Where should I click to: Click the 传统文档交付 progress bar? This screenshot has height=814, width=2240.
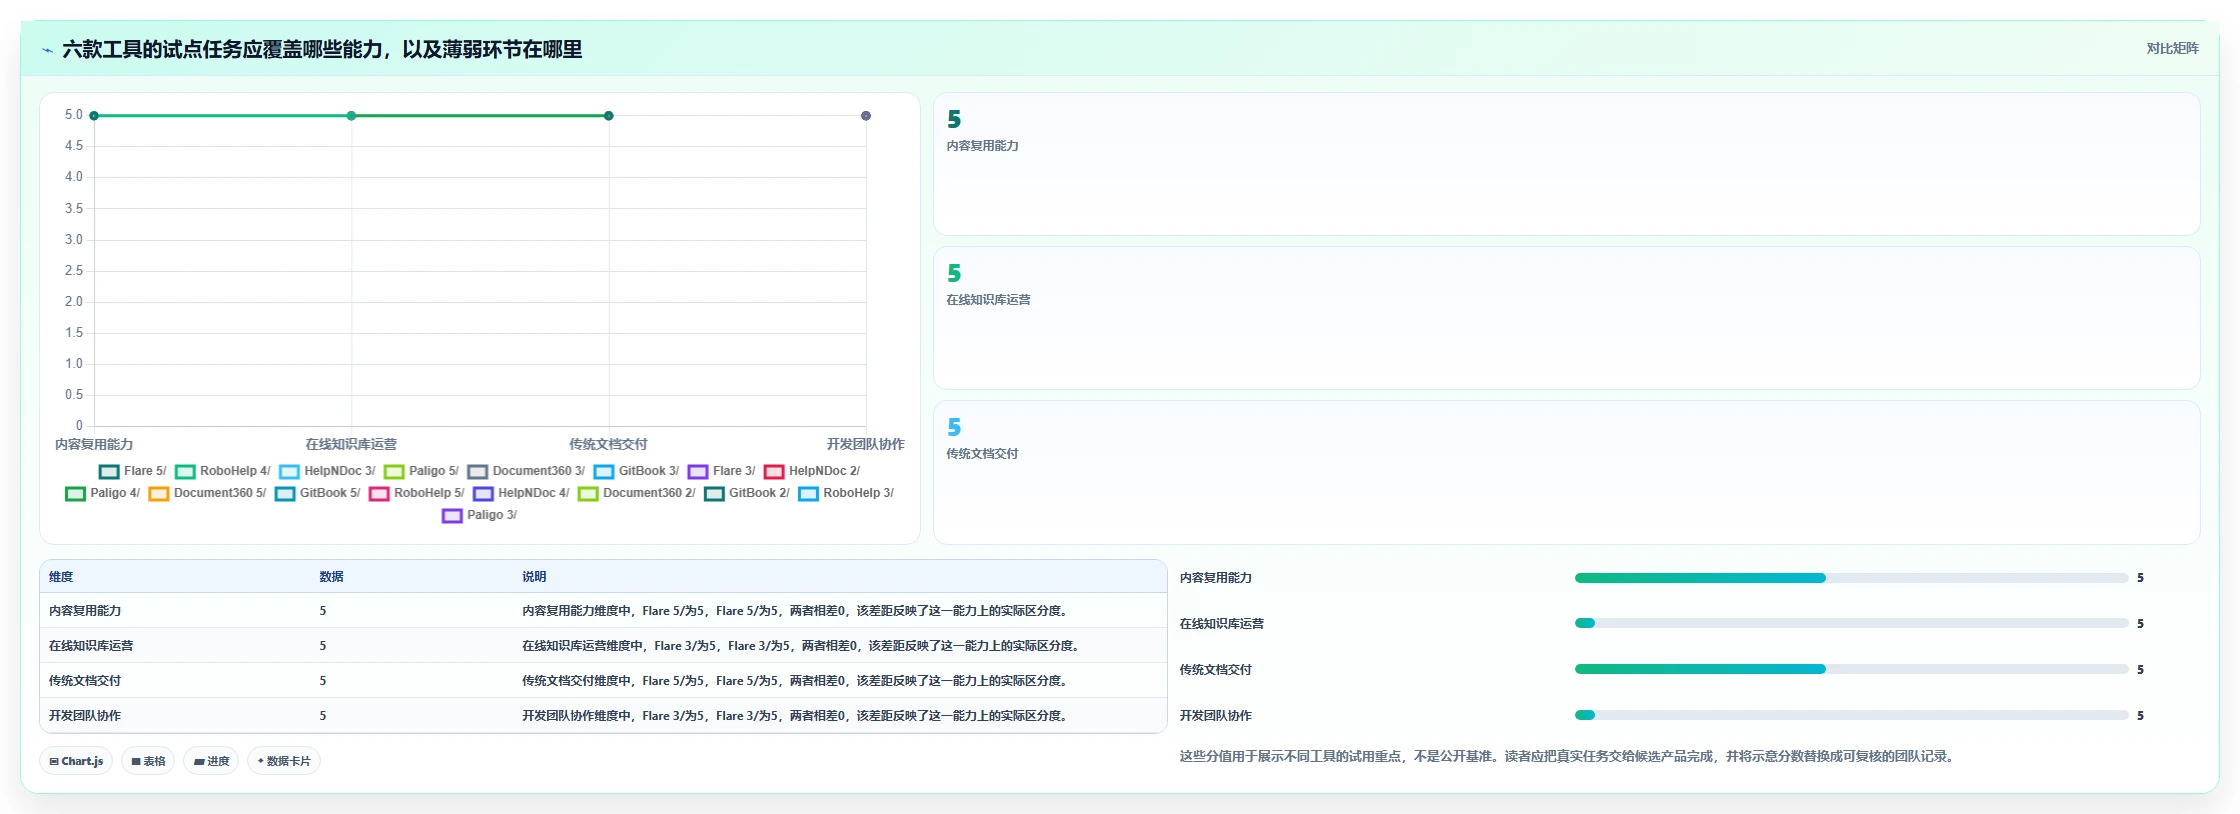1852,669
